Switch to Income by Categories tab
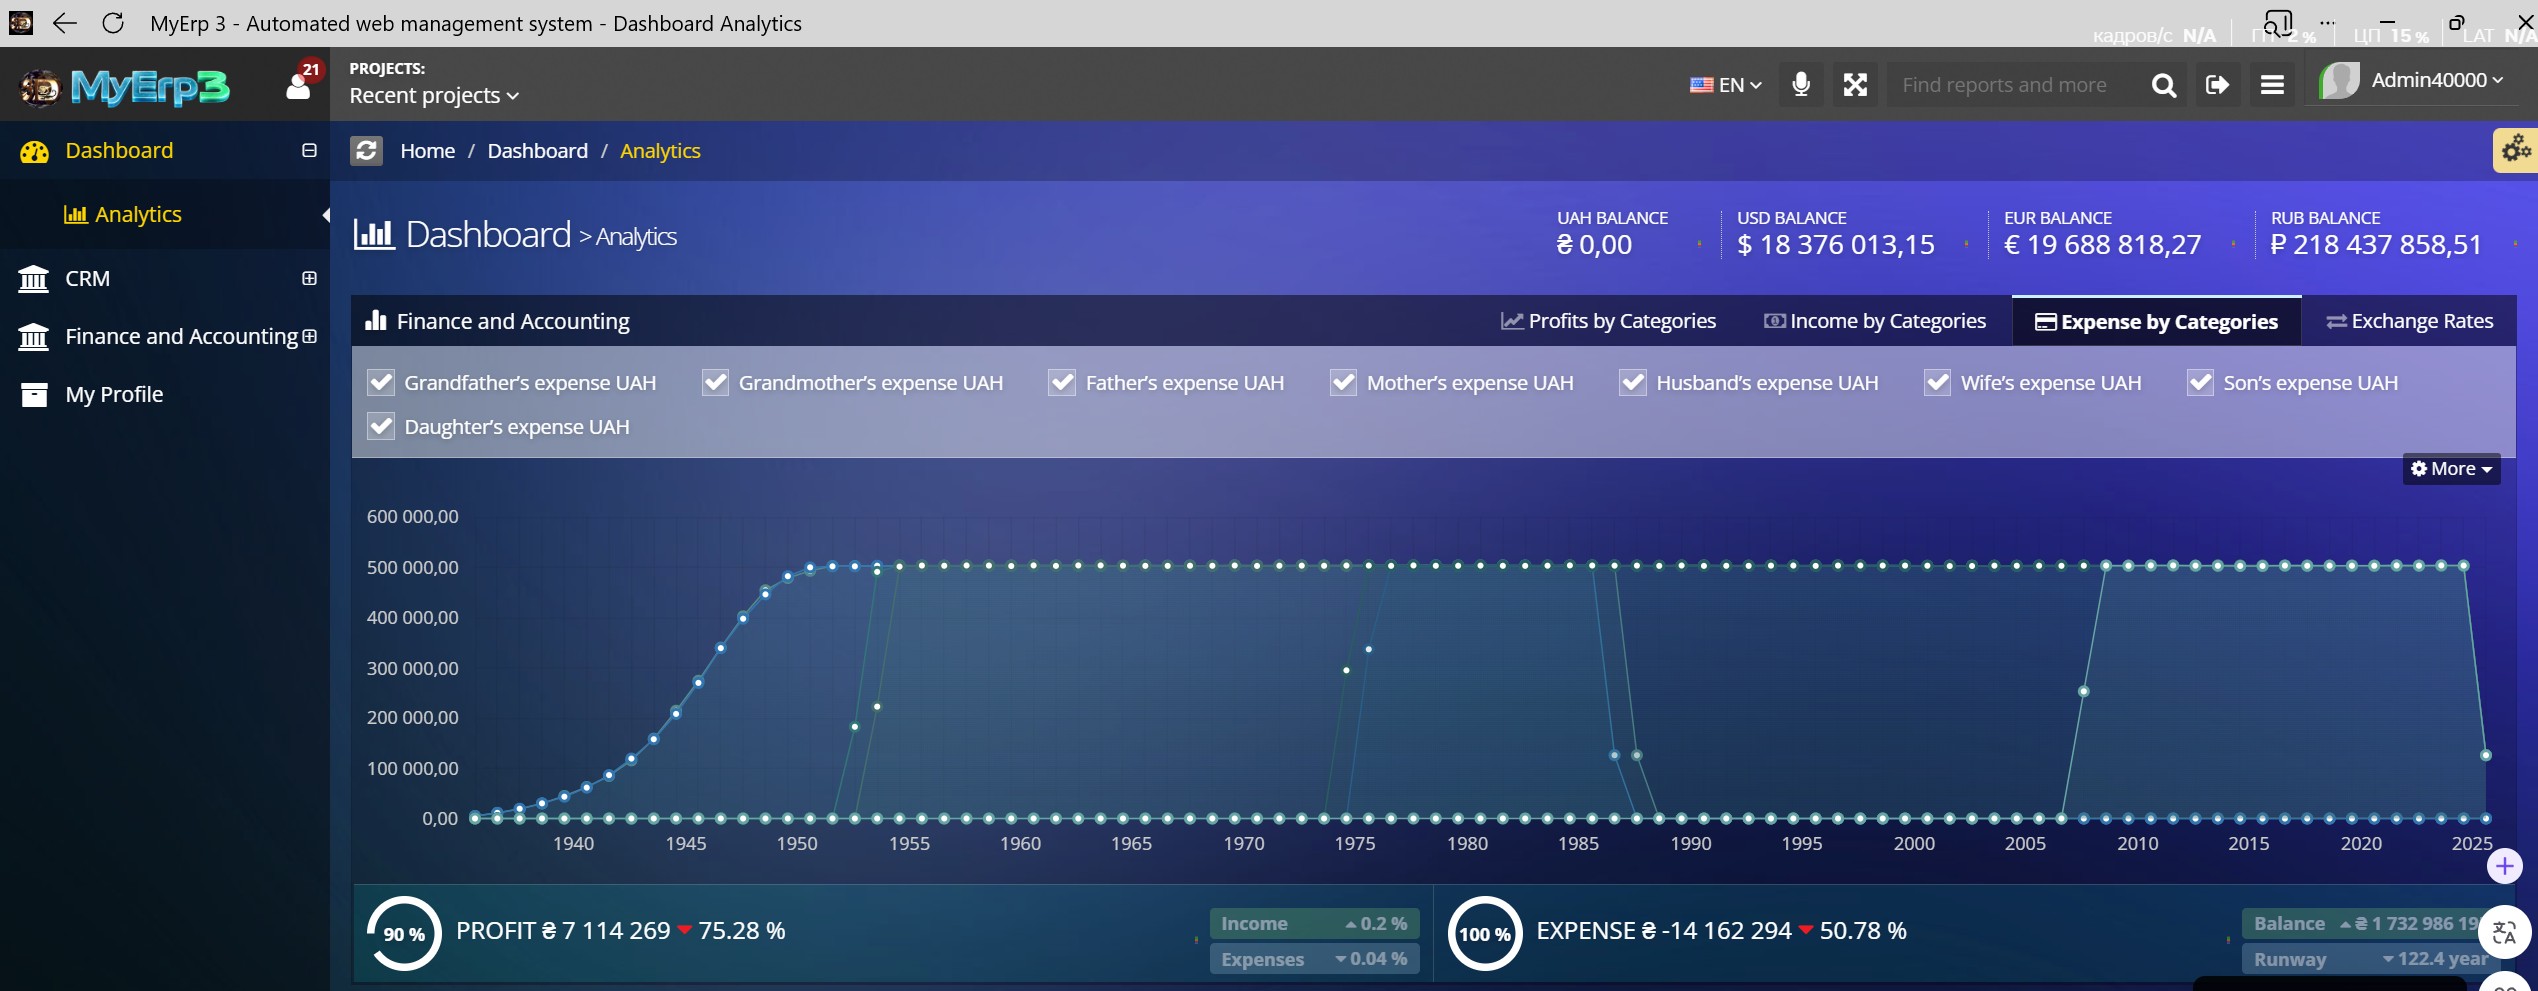The width and height of the screenshot is (2538, 991). pyautogui.click(x=1875, y=322)
